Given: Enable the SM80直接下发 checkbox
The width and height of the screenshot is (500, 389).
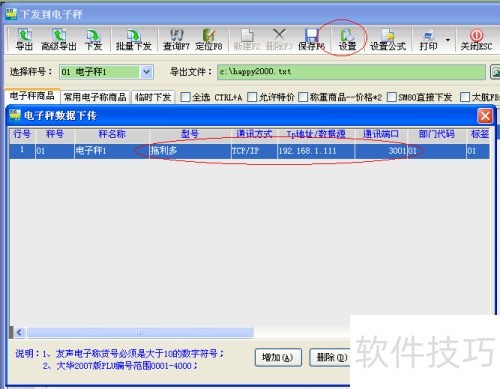Looking at the screenshot, I should tap(392, 97).
